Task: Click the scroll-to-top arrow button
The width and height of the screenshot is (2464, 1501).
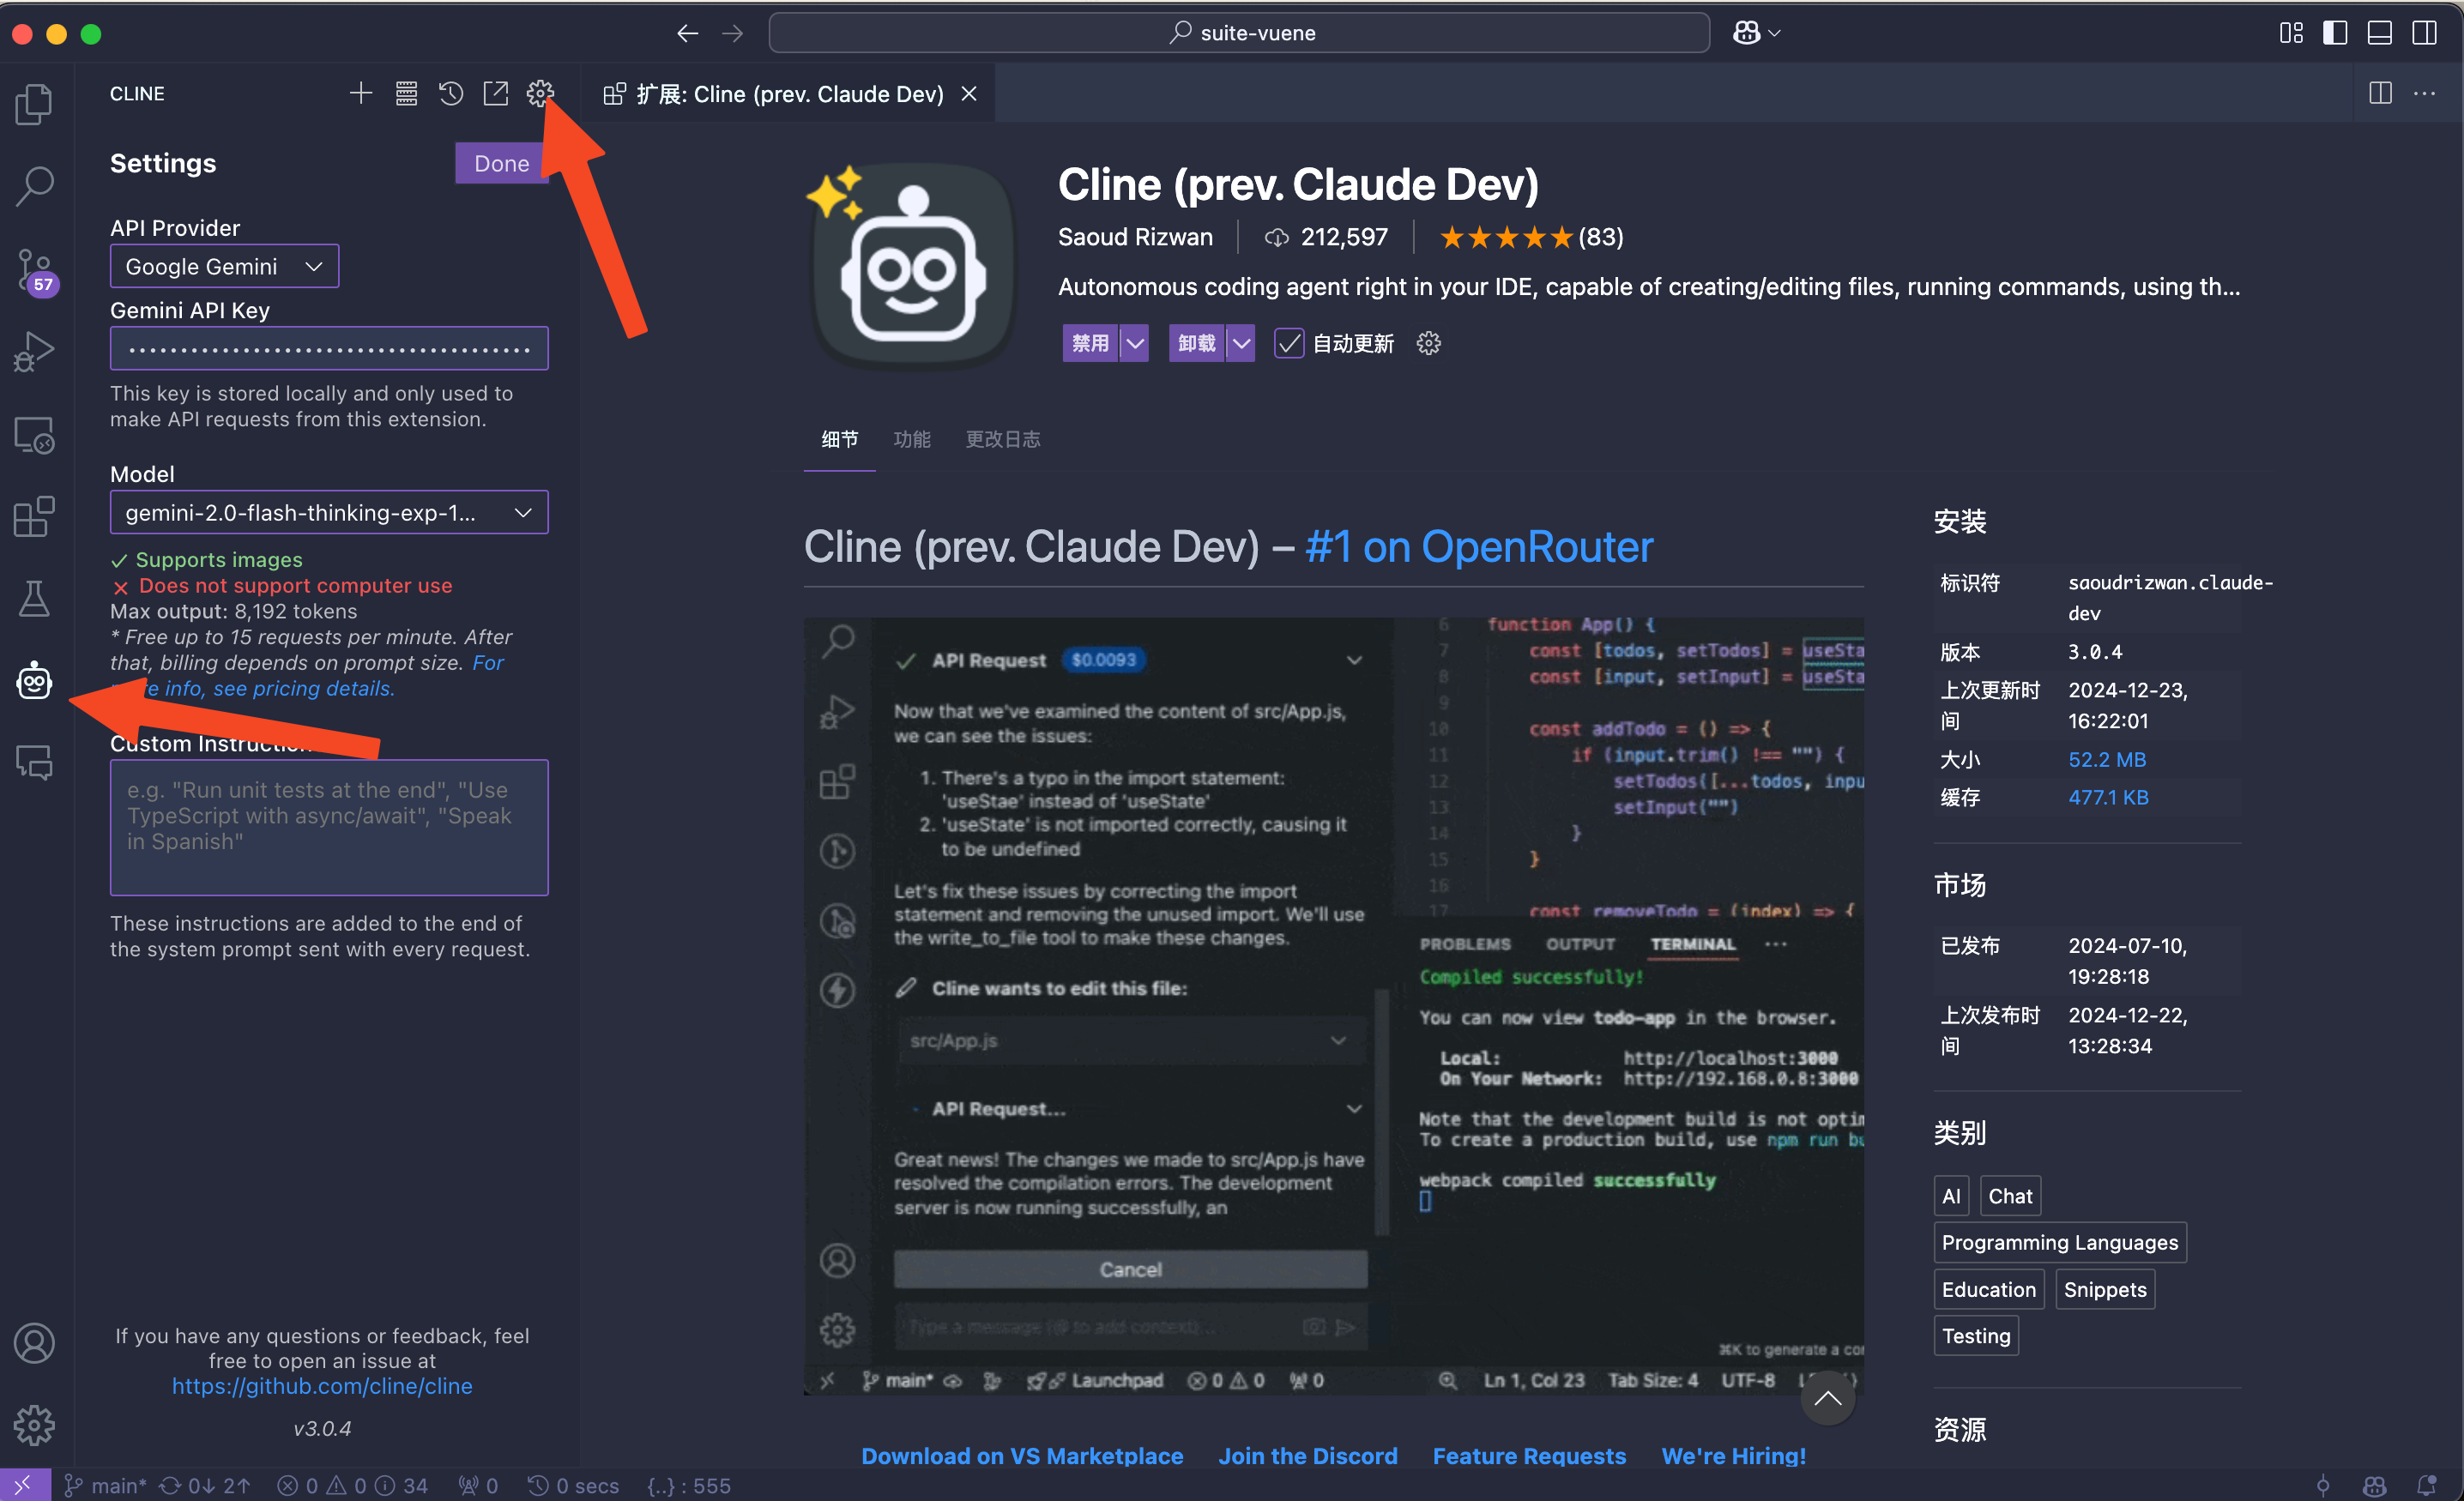Action: pos(1827,1398)
